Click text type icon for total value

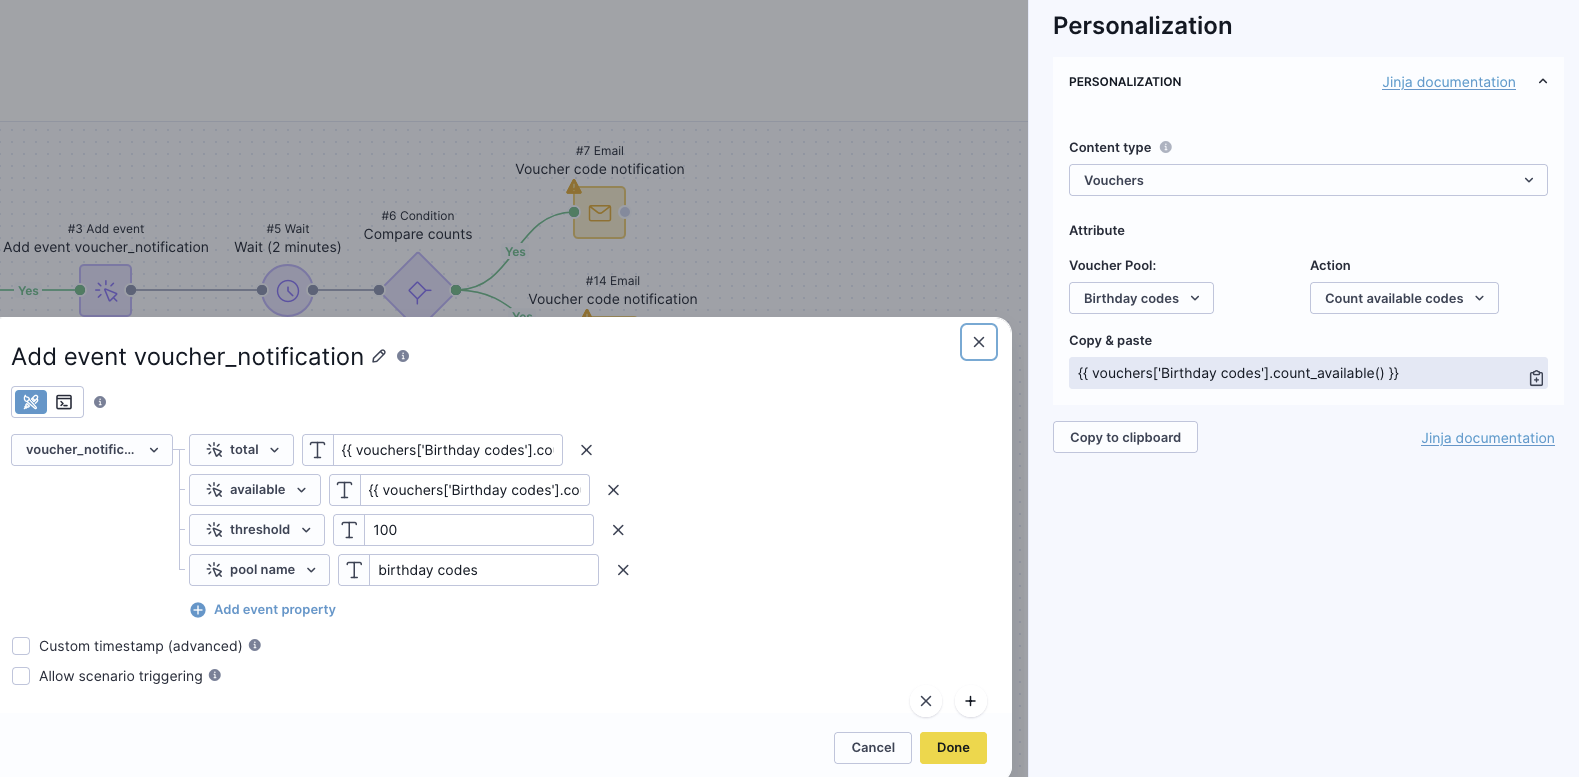pyautogui.click(x=318, y=450)
